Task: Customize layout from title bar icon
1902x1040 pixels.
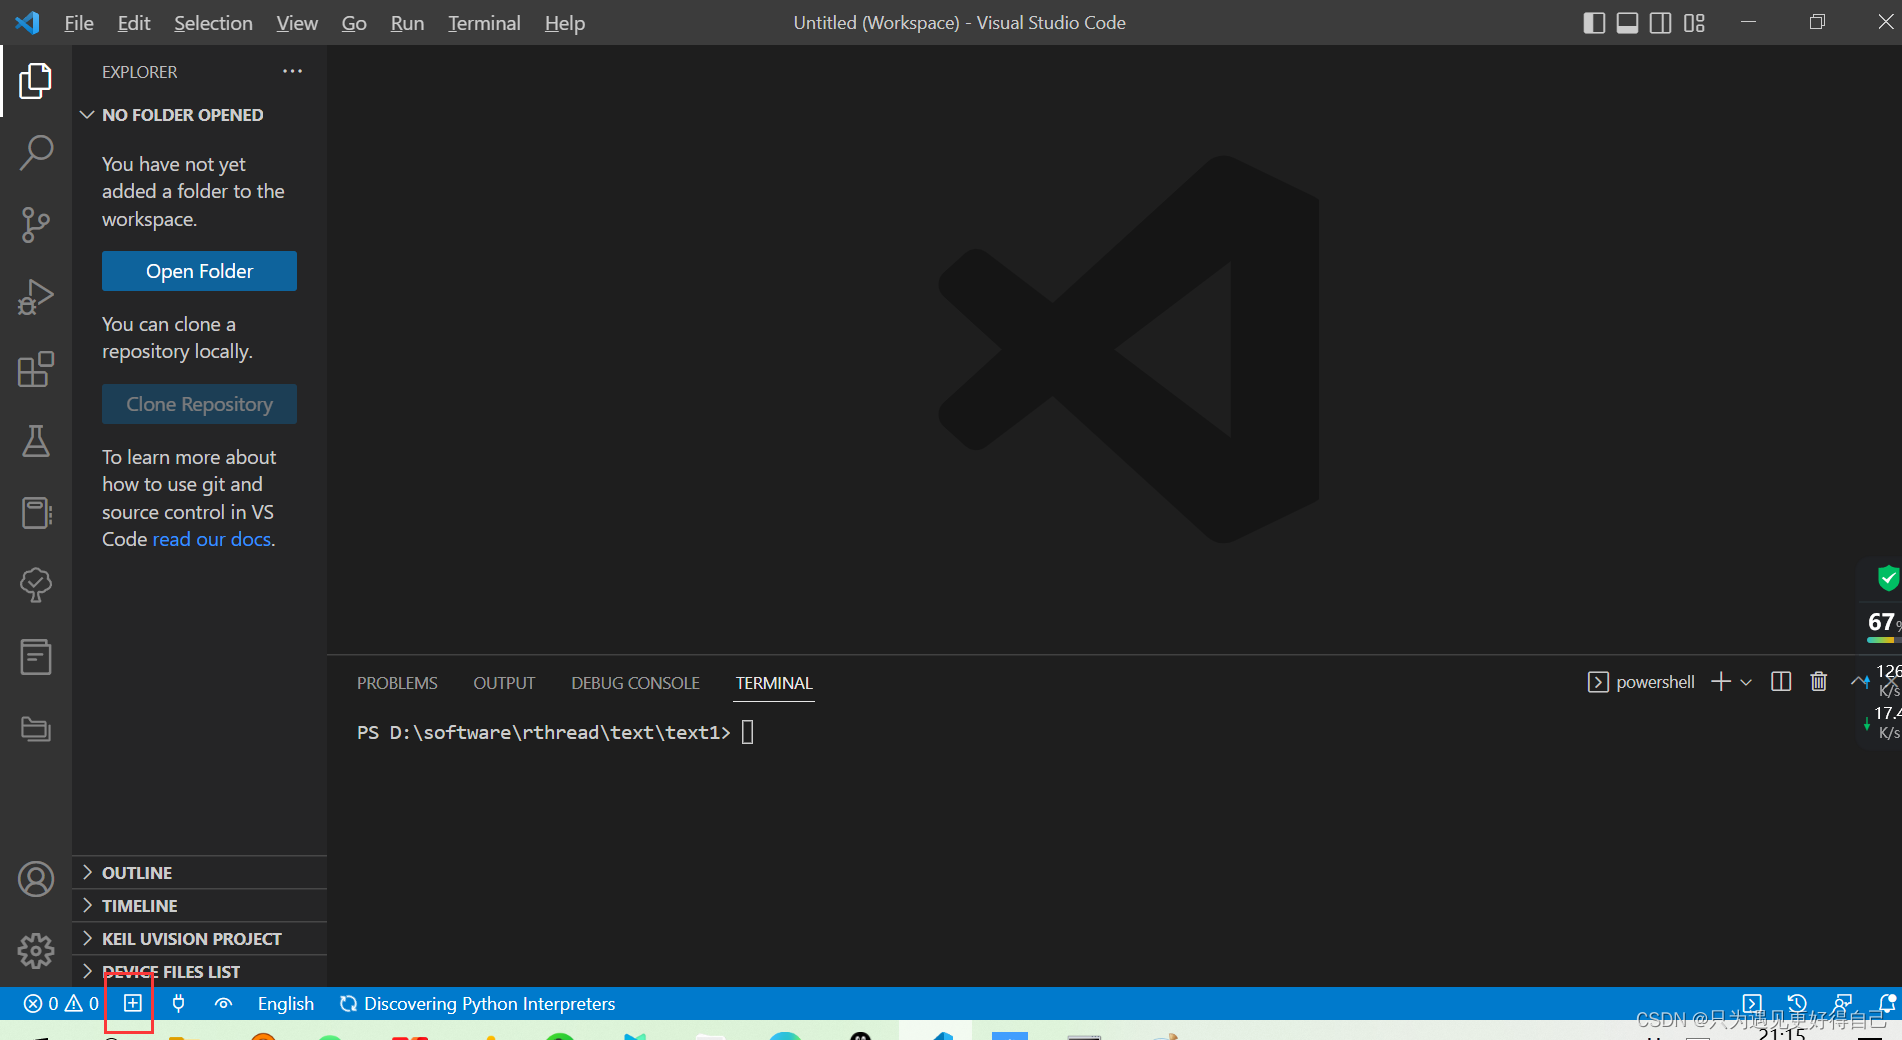Action: tap(1694, 23)
